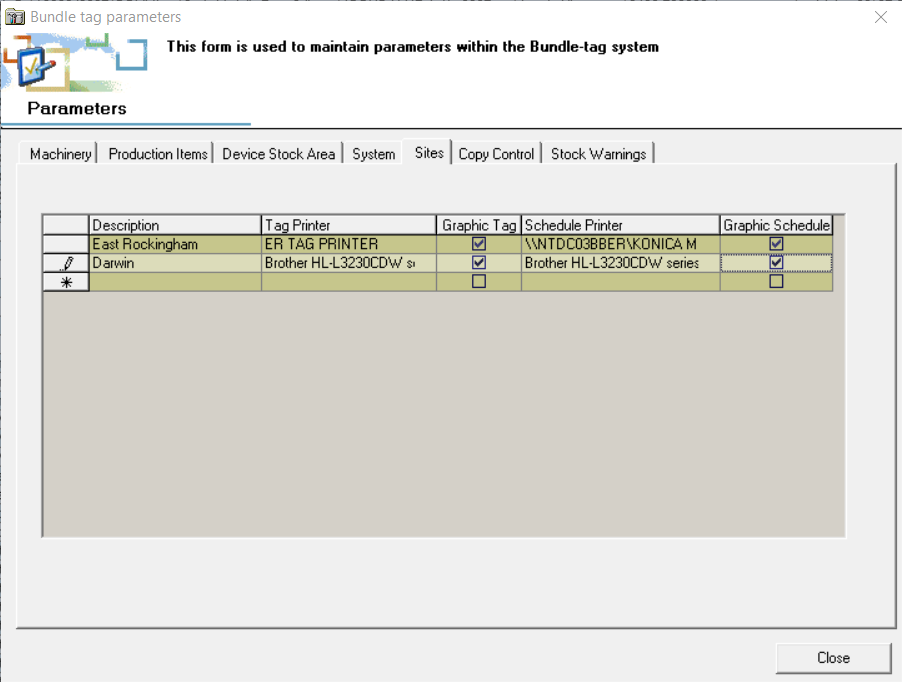The width and height of the screenshot is (902, 682).
Task: Check Graphic Tag on the empty new row
Action: coord(478,281)
